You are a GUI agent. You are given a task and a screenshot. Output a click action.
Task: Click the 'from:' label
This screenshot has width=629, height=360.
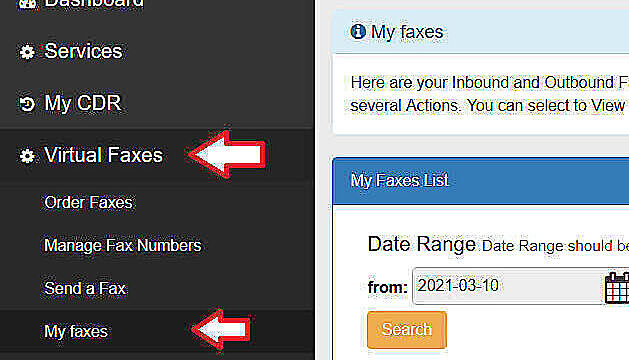coord(388,287)
